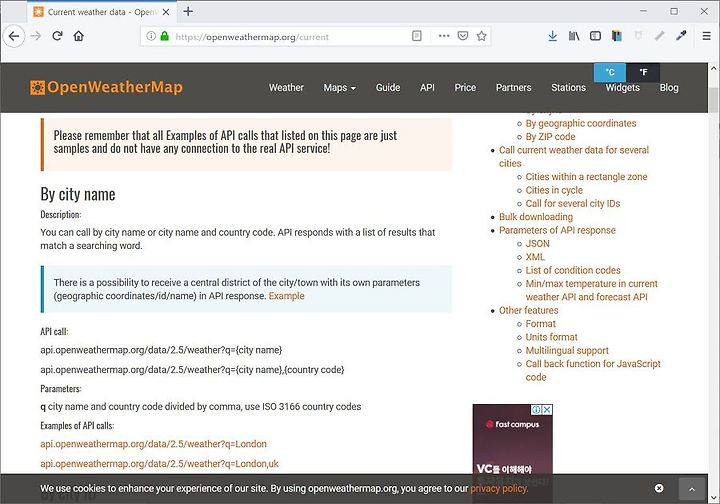
Task: Open a new tab with the plus button
Action: click(188, 11)
